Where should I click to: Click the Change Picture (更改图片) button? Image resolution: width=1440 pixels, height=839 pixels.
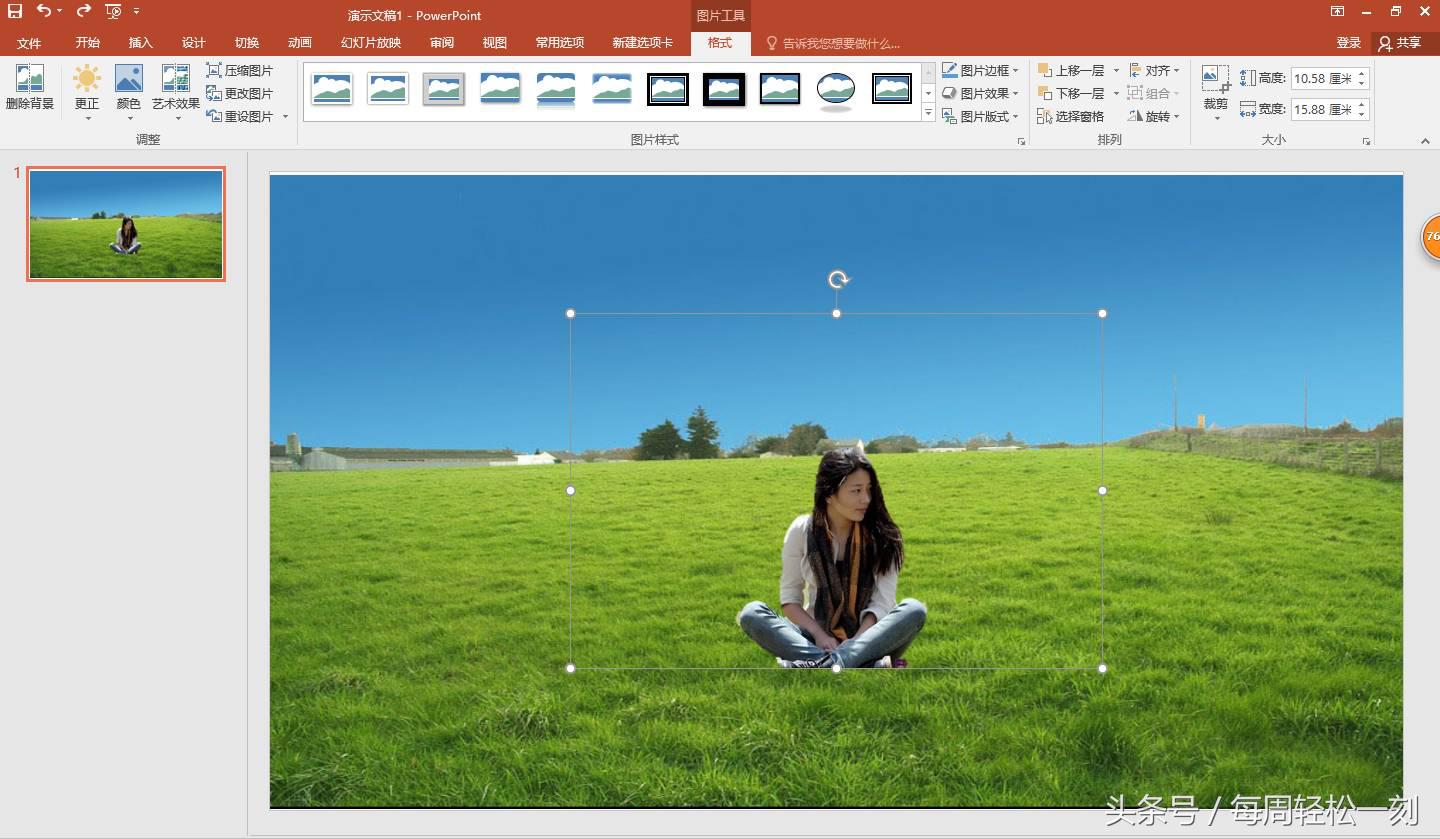(x=240, y=94)
